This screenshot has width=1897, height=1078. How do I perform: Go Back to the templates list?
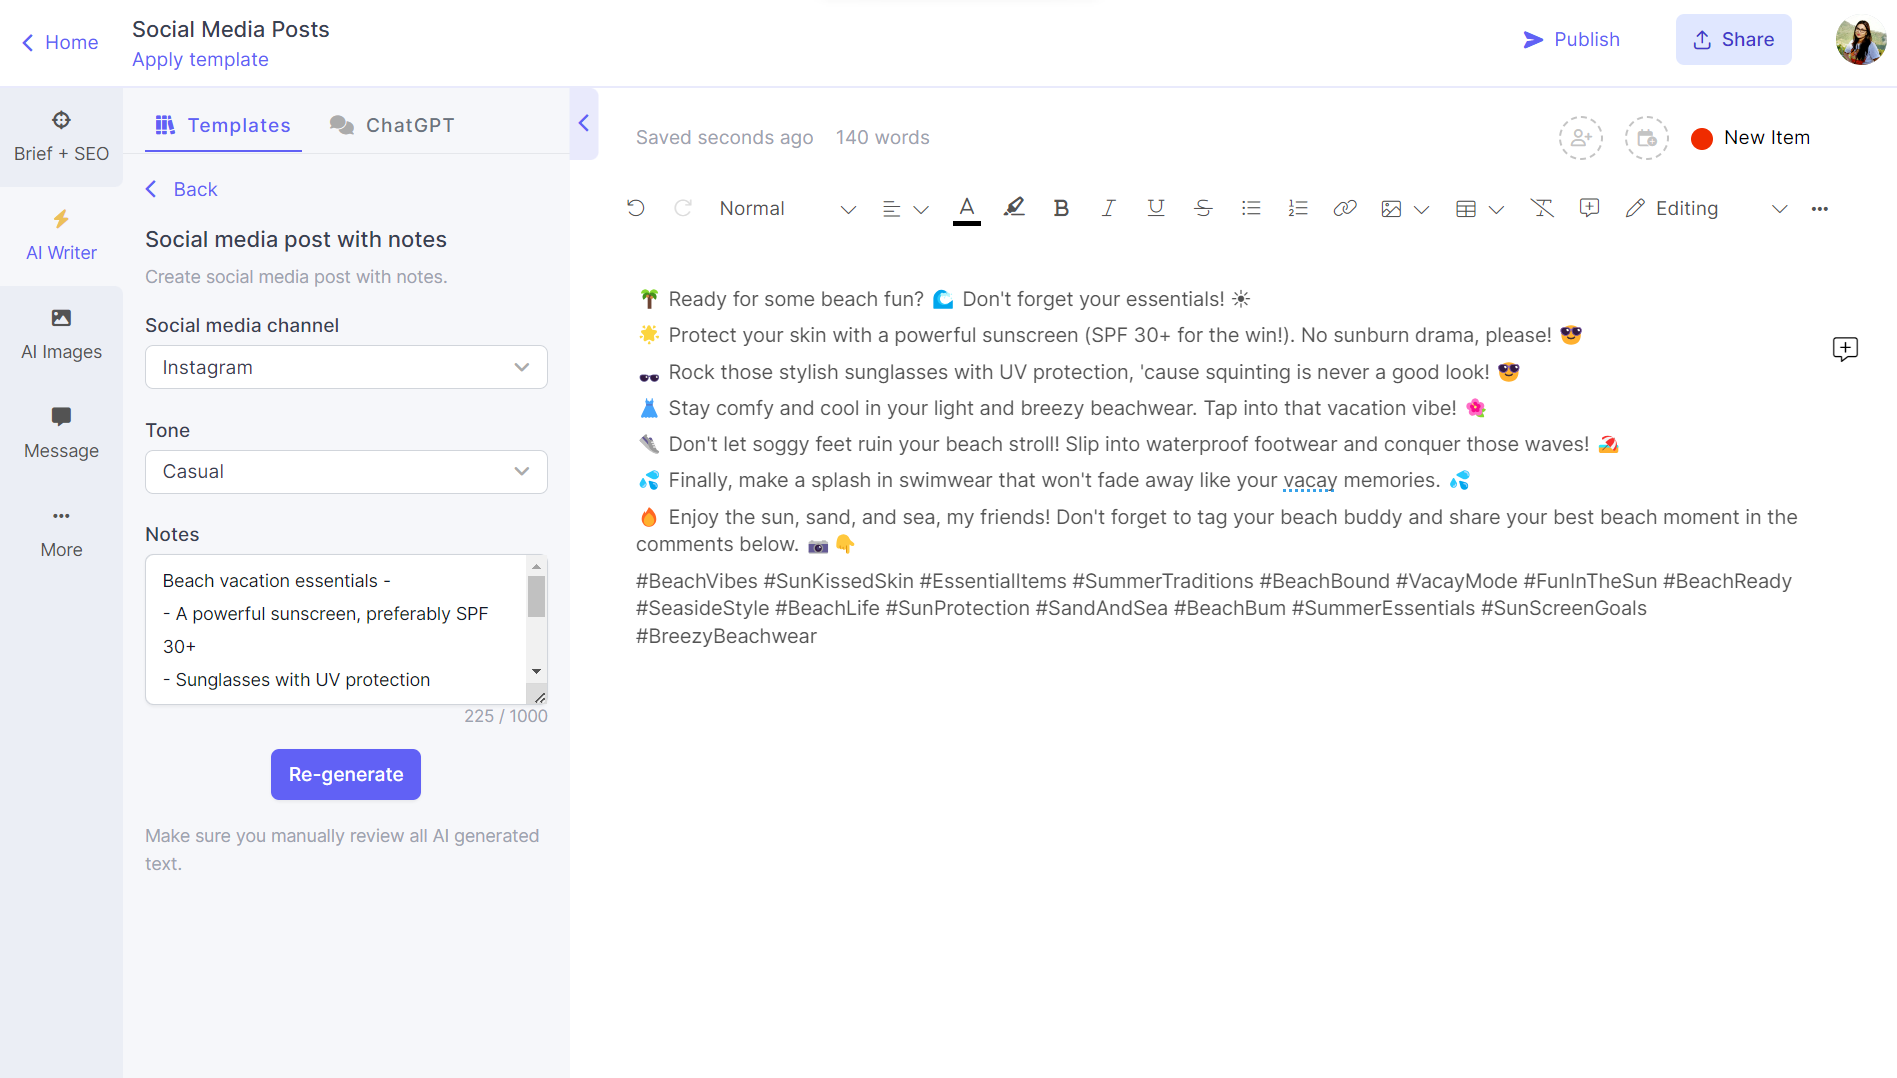point(181,189)
